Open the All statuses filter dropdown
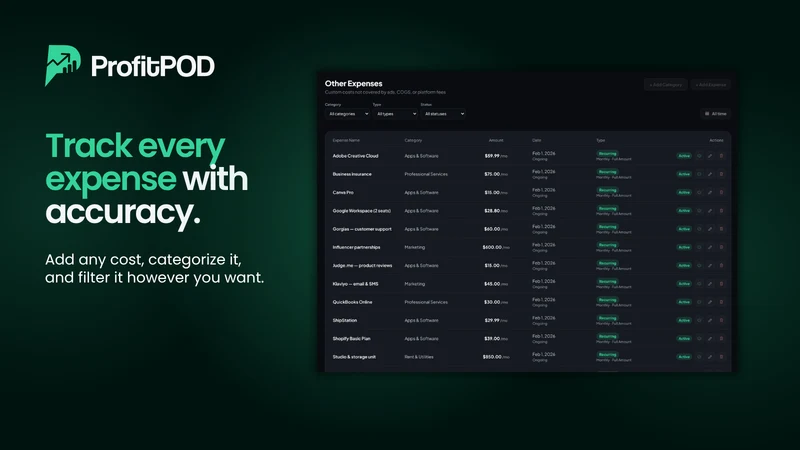Viewport: 800px width, 450px height. (x=443, y=114)
